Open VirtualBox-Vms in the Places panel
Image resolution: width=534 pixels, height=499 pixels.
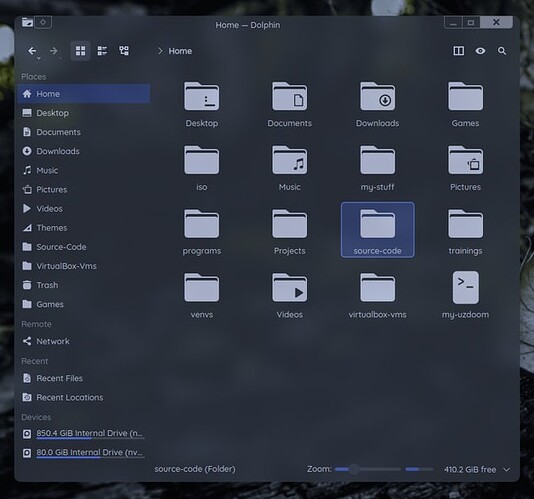point(84,266)
